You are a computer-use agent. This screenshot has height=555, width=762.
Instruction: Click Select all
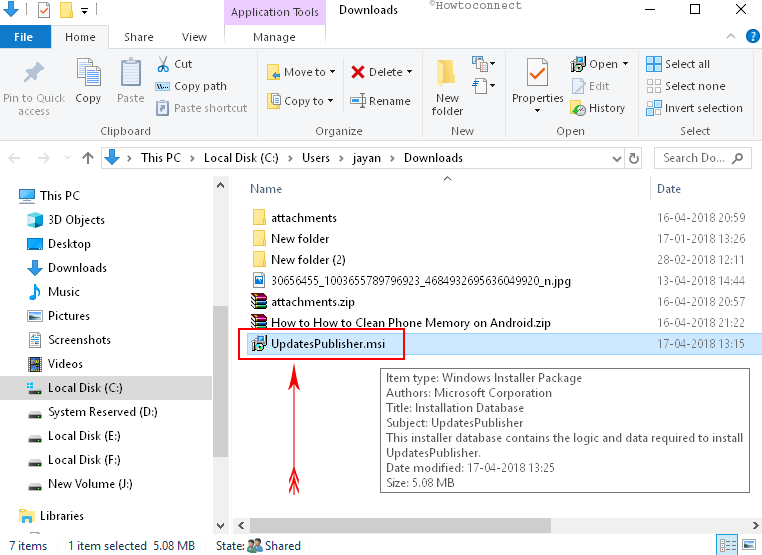pos(678,64)
